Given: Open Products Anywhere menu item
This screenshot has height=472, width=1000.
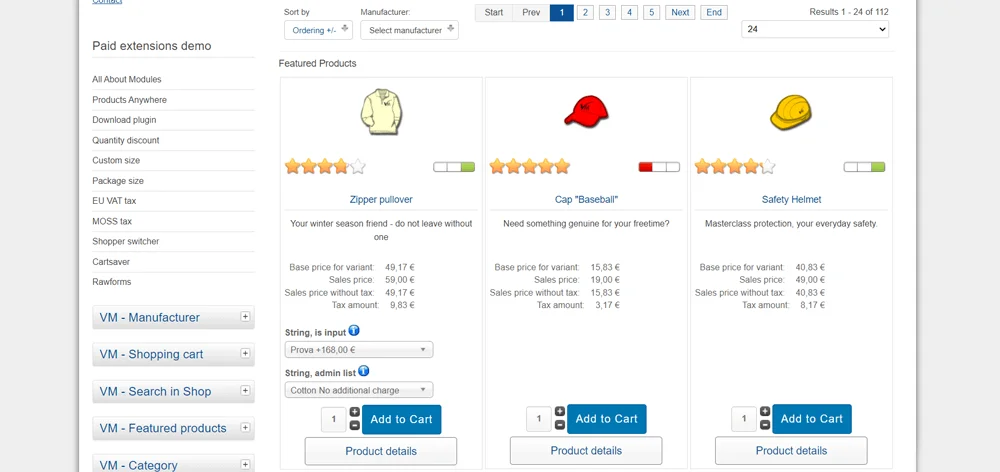Looking at the screenshot, I should click(x=129, y=100).
